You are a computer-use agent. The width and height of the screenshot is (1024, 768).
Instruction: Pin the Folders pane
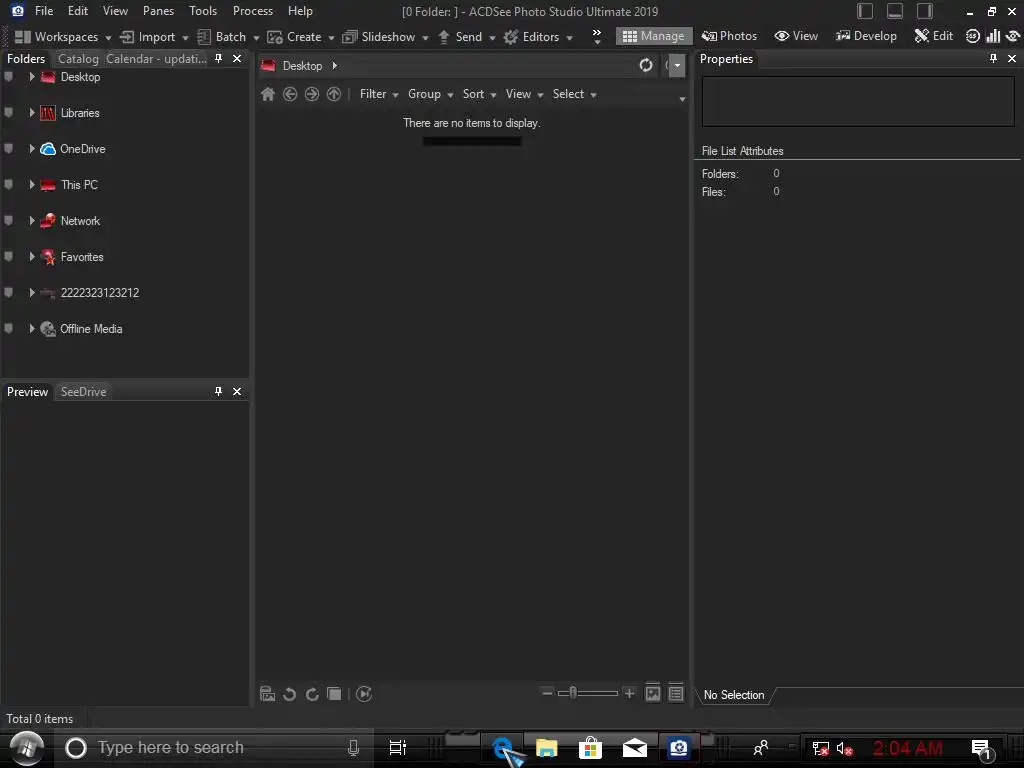(219, 59)
